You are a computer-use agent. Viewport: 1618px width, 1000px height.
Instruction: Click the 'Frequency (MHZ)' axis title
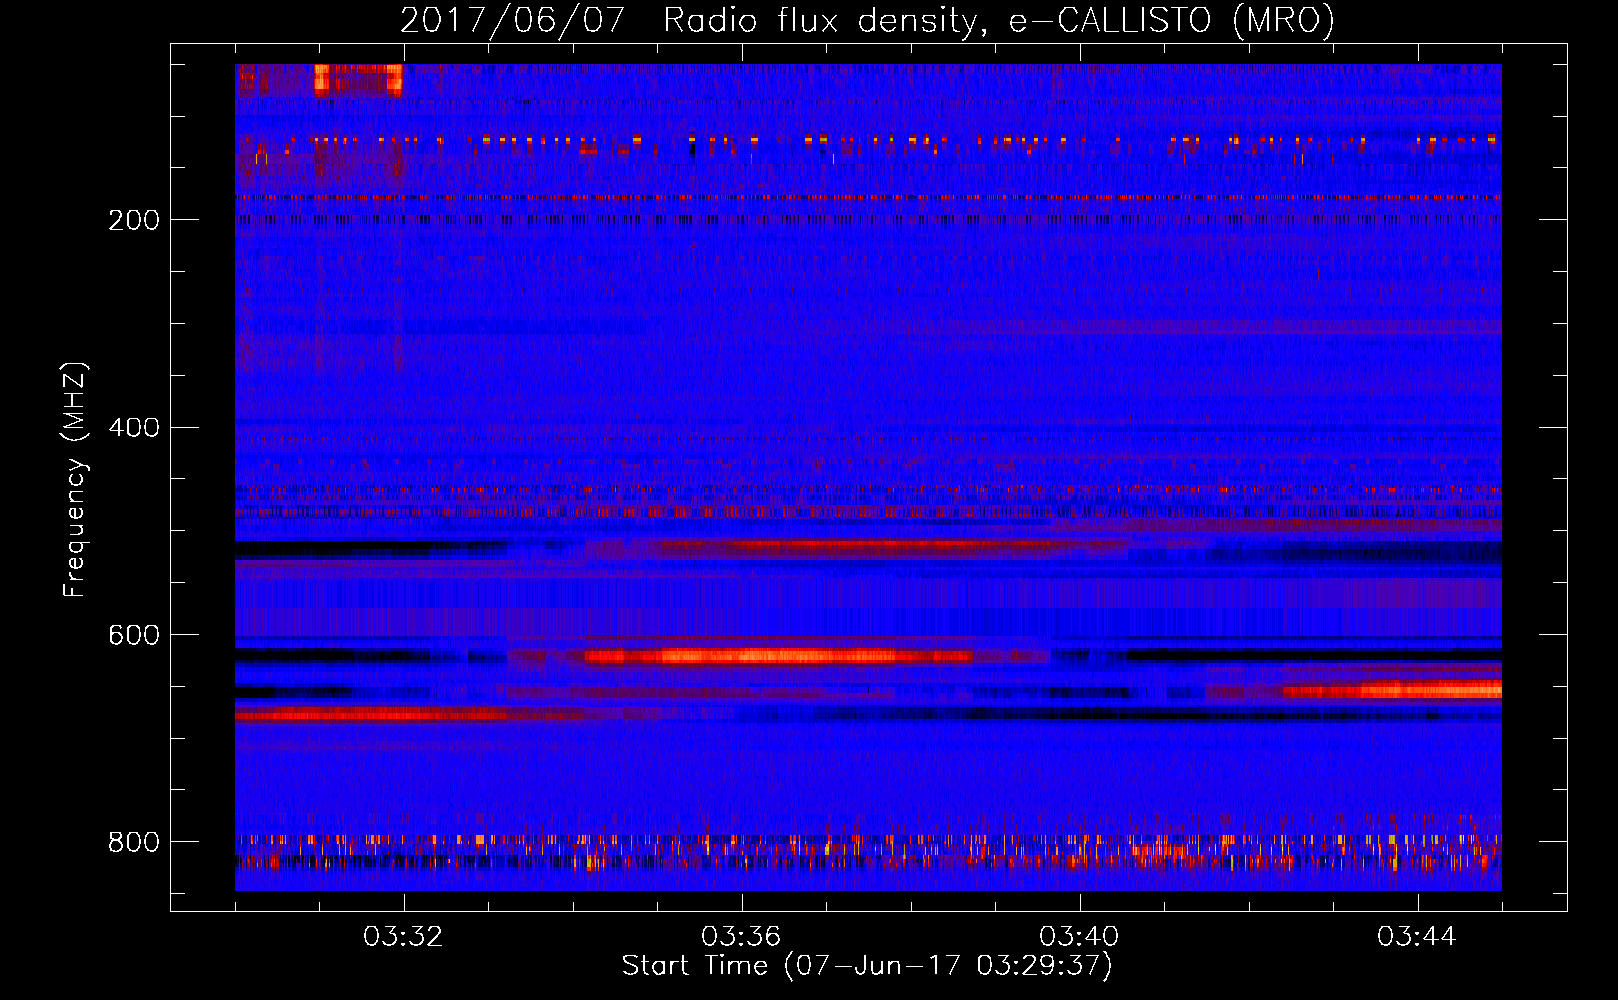(75, 480)
